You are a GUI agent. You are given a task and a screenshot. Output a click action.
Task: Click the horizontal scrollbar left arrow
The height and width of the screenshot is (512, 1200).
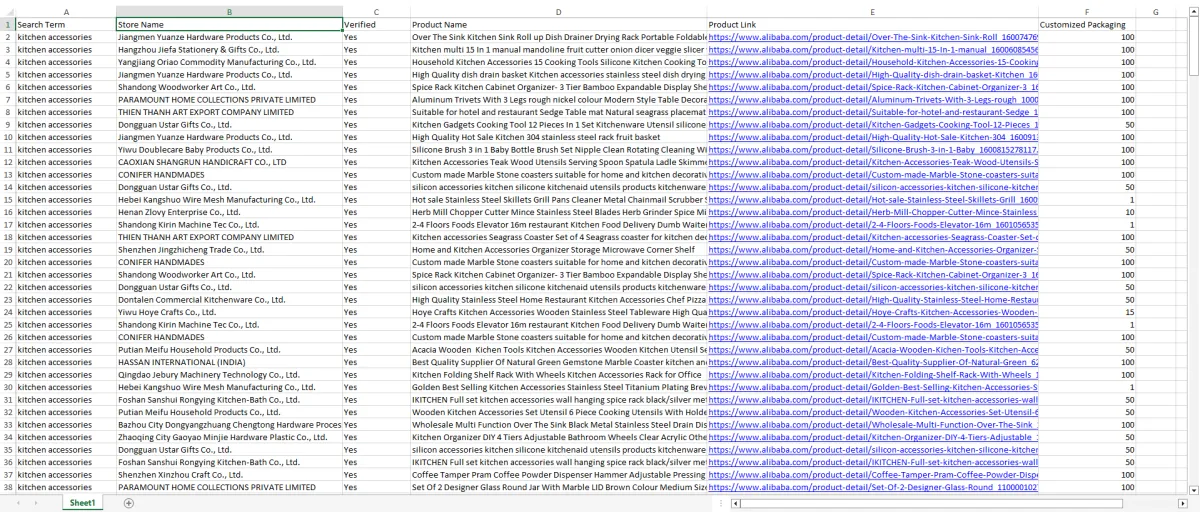click(737, 503)
